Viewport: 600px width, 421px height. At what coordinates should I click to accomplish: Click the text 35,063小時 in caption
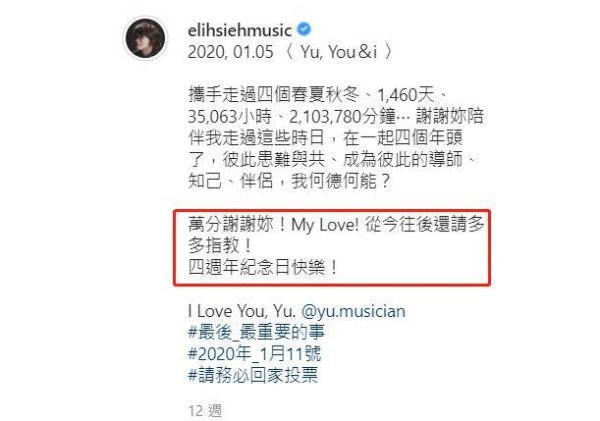(x=230, y=116)
